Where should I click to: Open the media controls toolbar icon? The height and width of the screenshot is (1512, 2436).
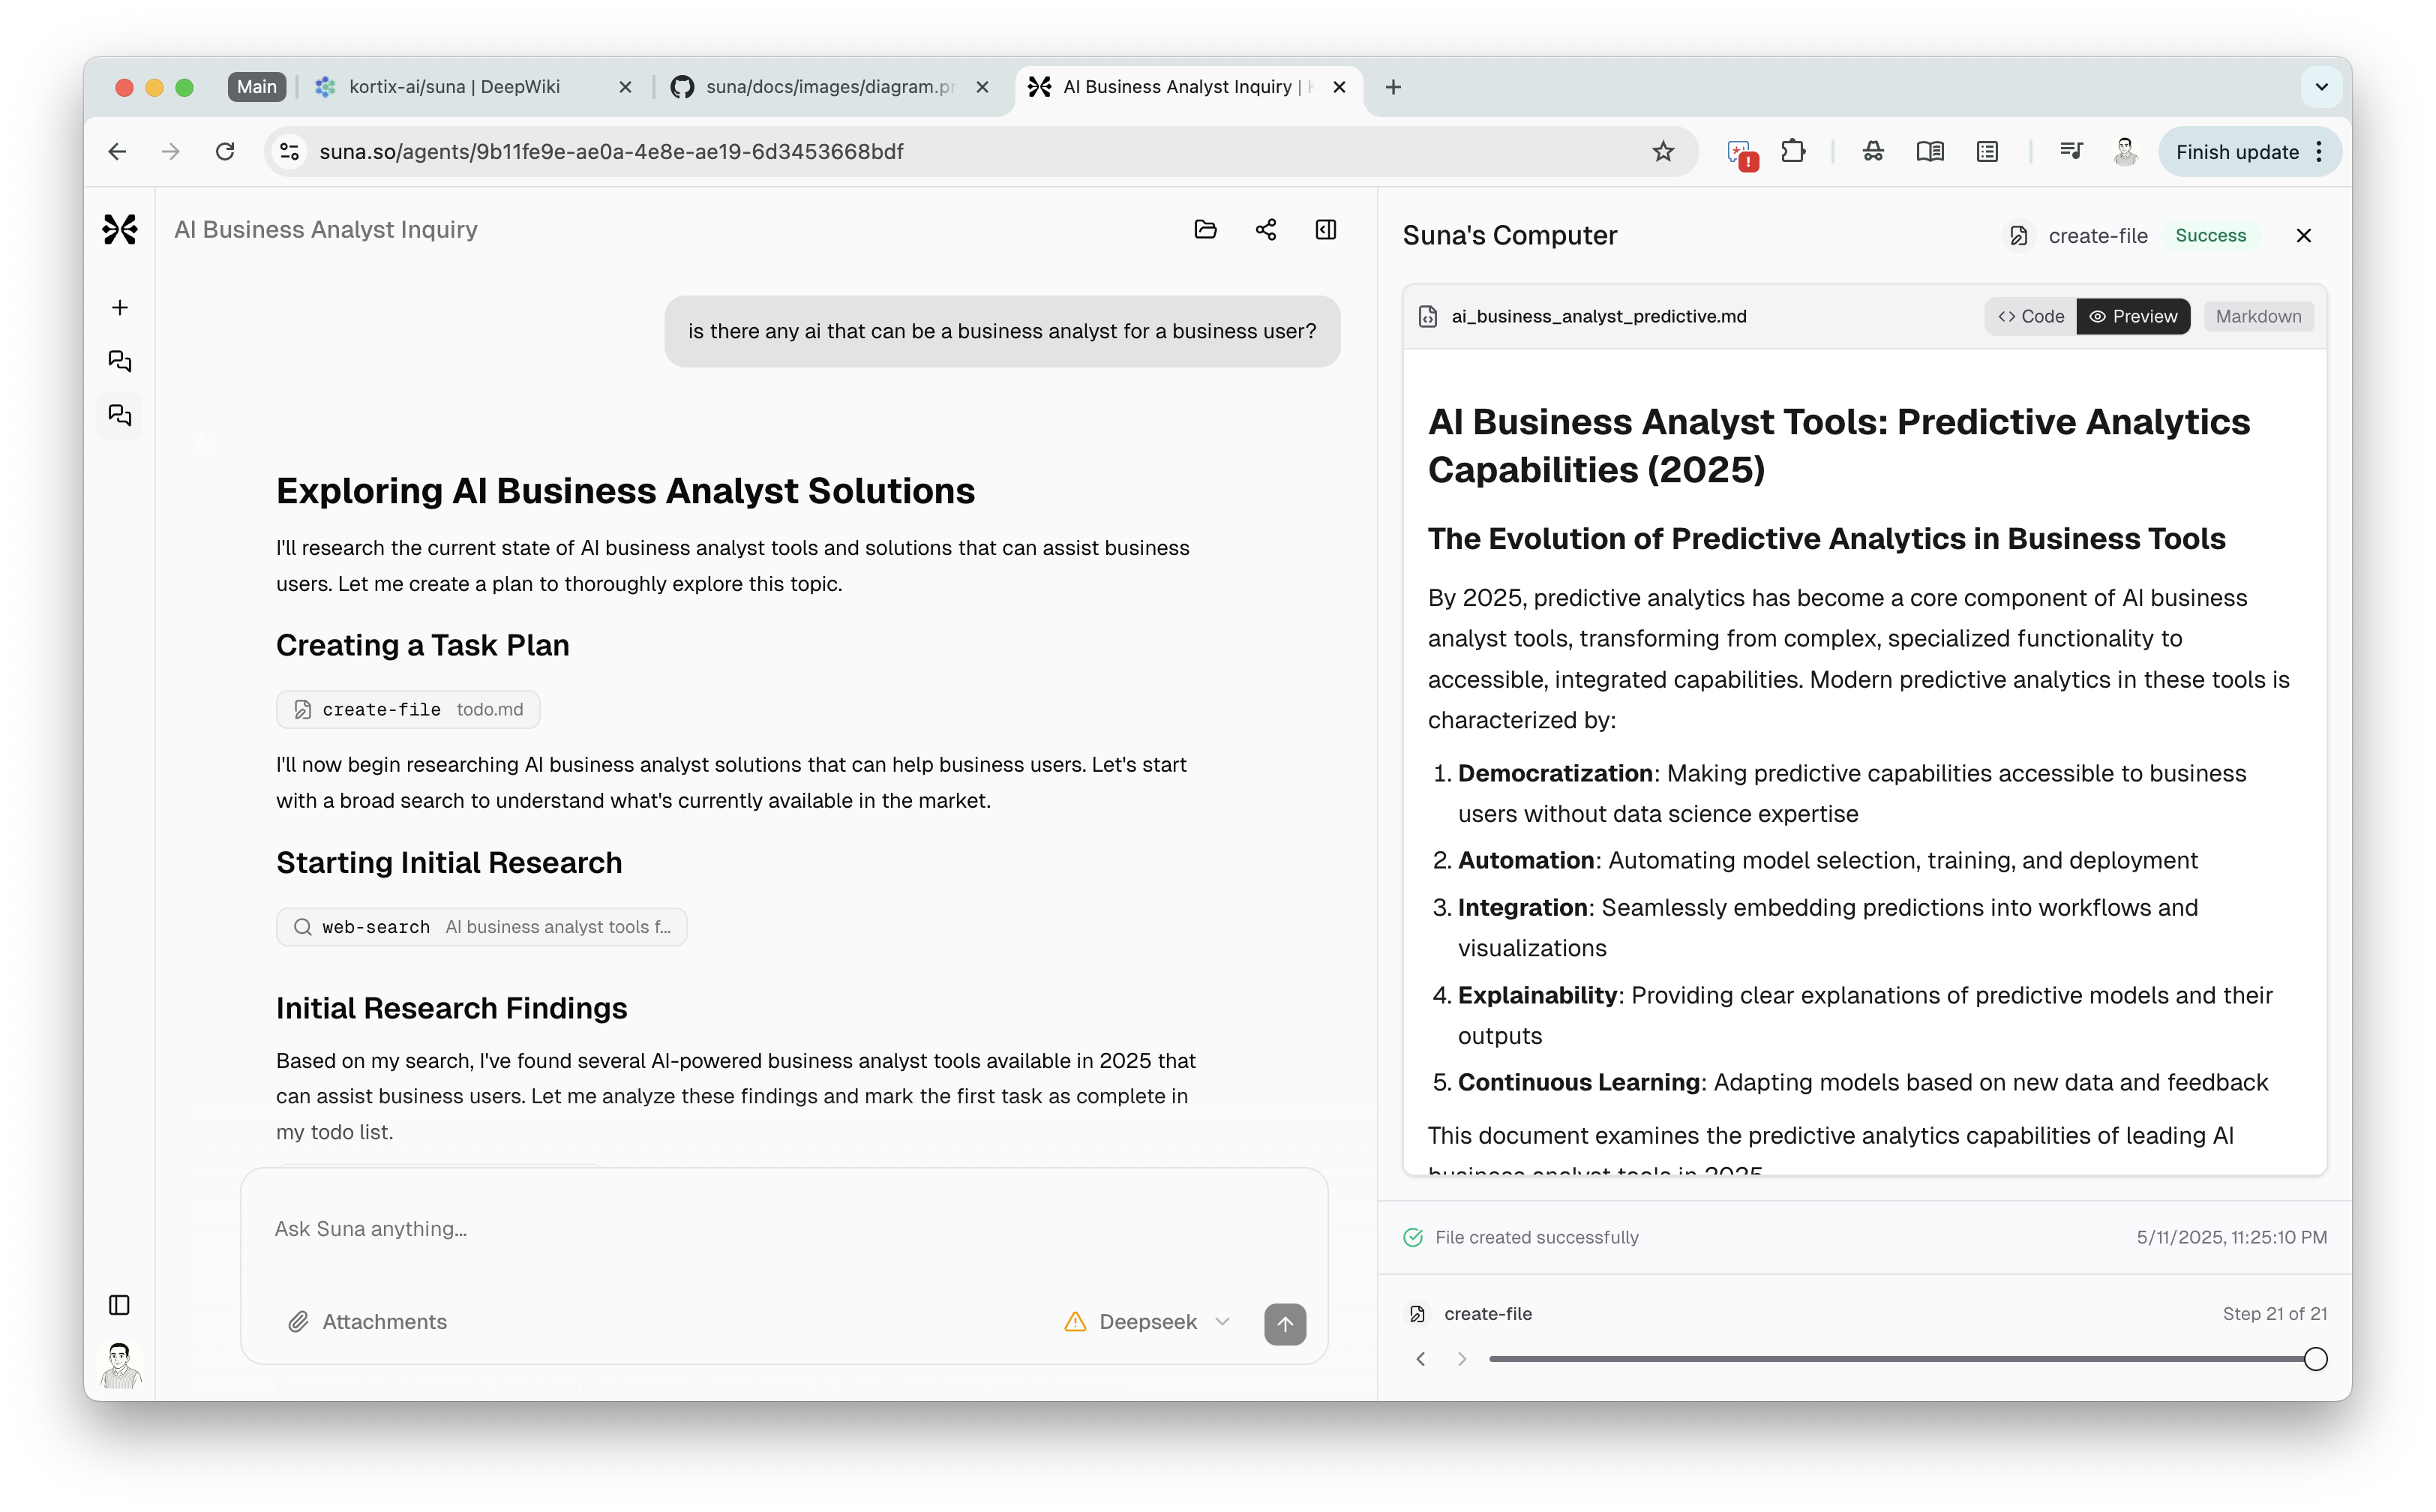click(2071, 152)
